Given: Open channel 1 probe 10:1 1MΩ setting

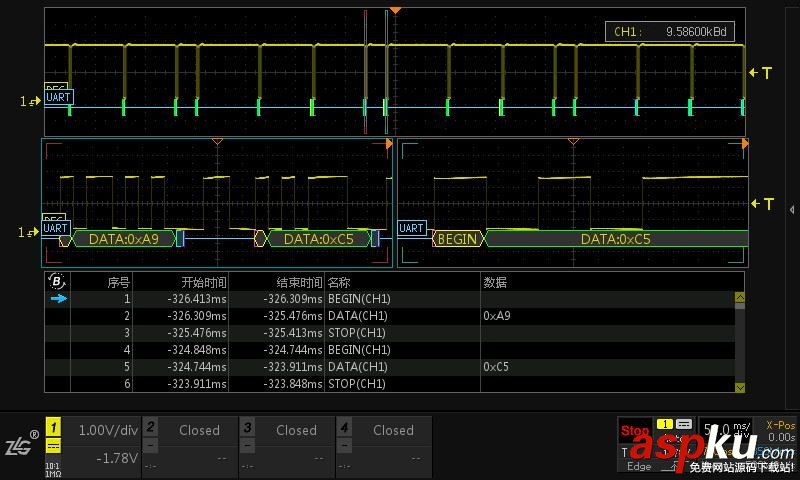Looking at the screenshot, I should coord(53,470).
